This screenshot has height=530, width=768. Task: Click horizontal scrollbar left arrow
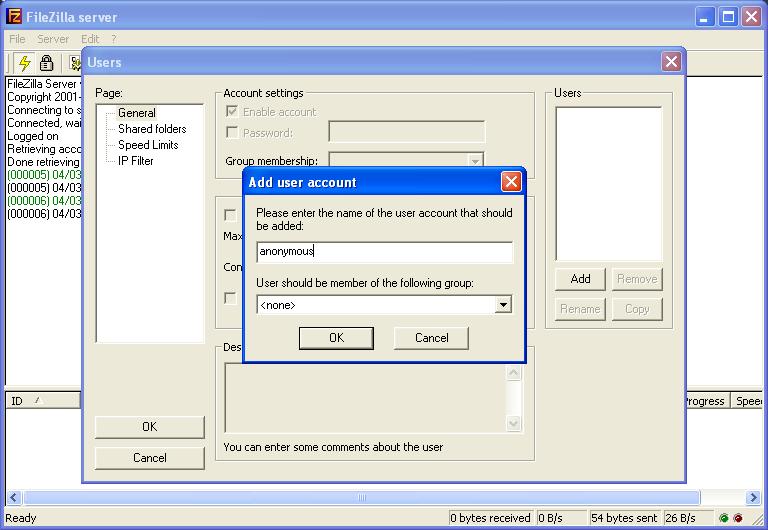[13, 498]
